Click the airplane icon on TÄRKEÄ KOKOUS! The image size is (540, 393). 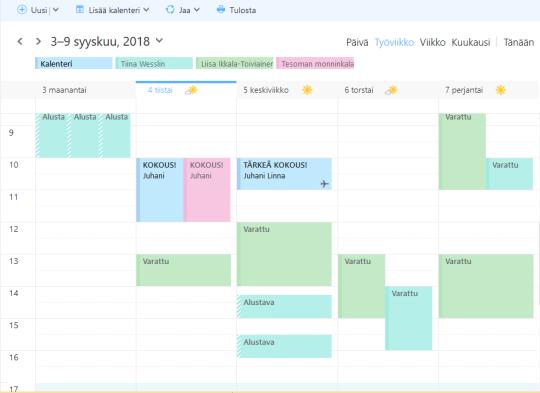click(324, 184)
